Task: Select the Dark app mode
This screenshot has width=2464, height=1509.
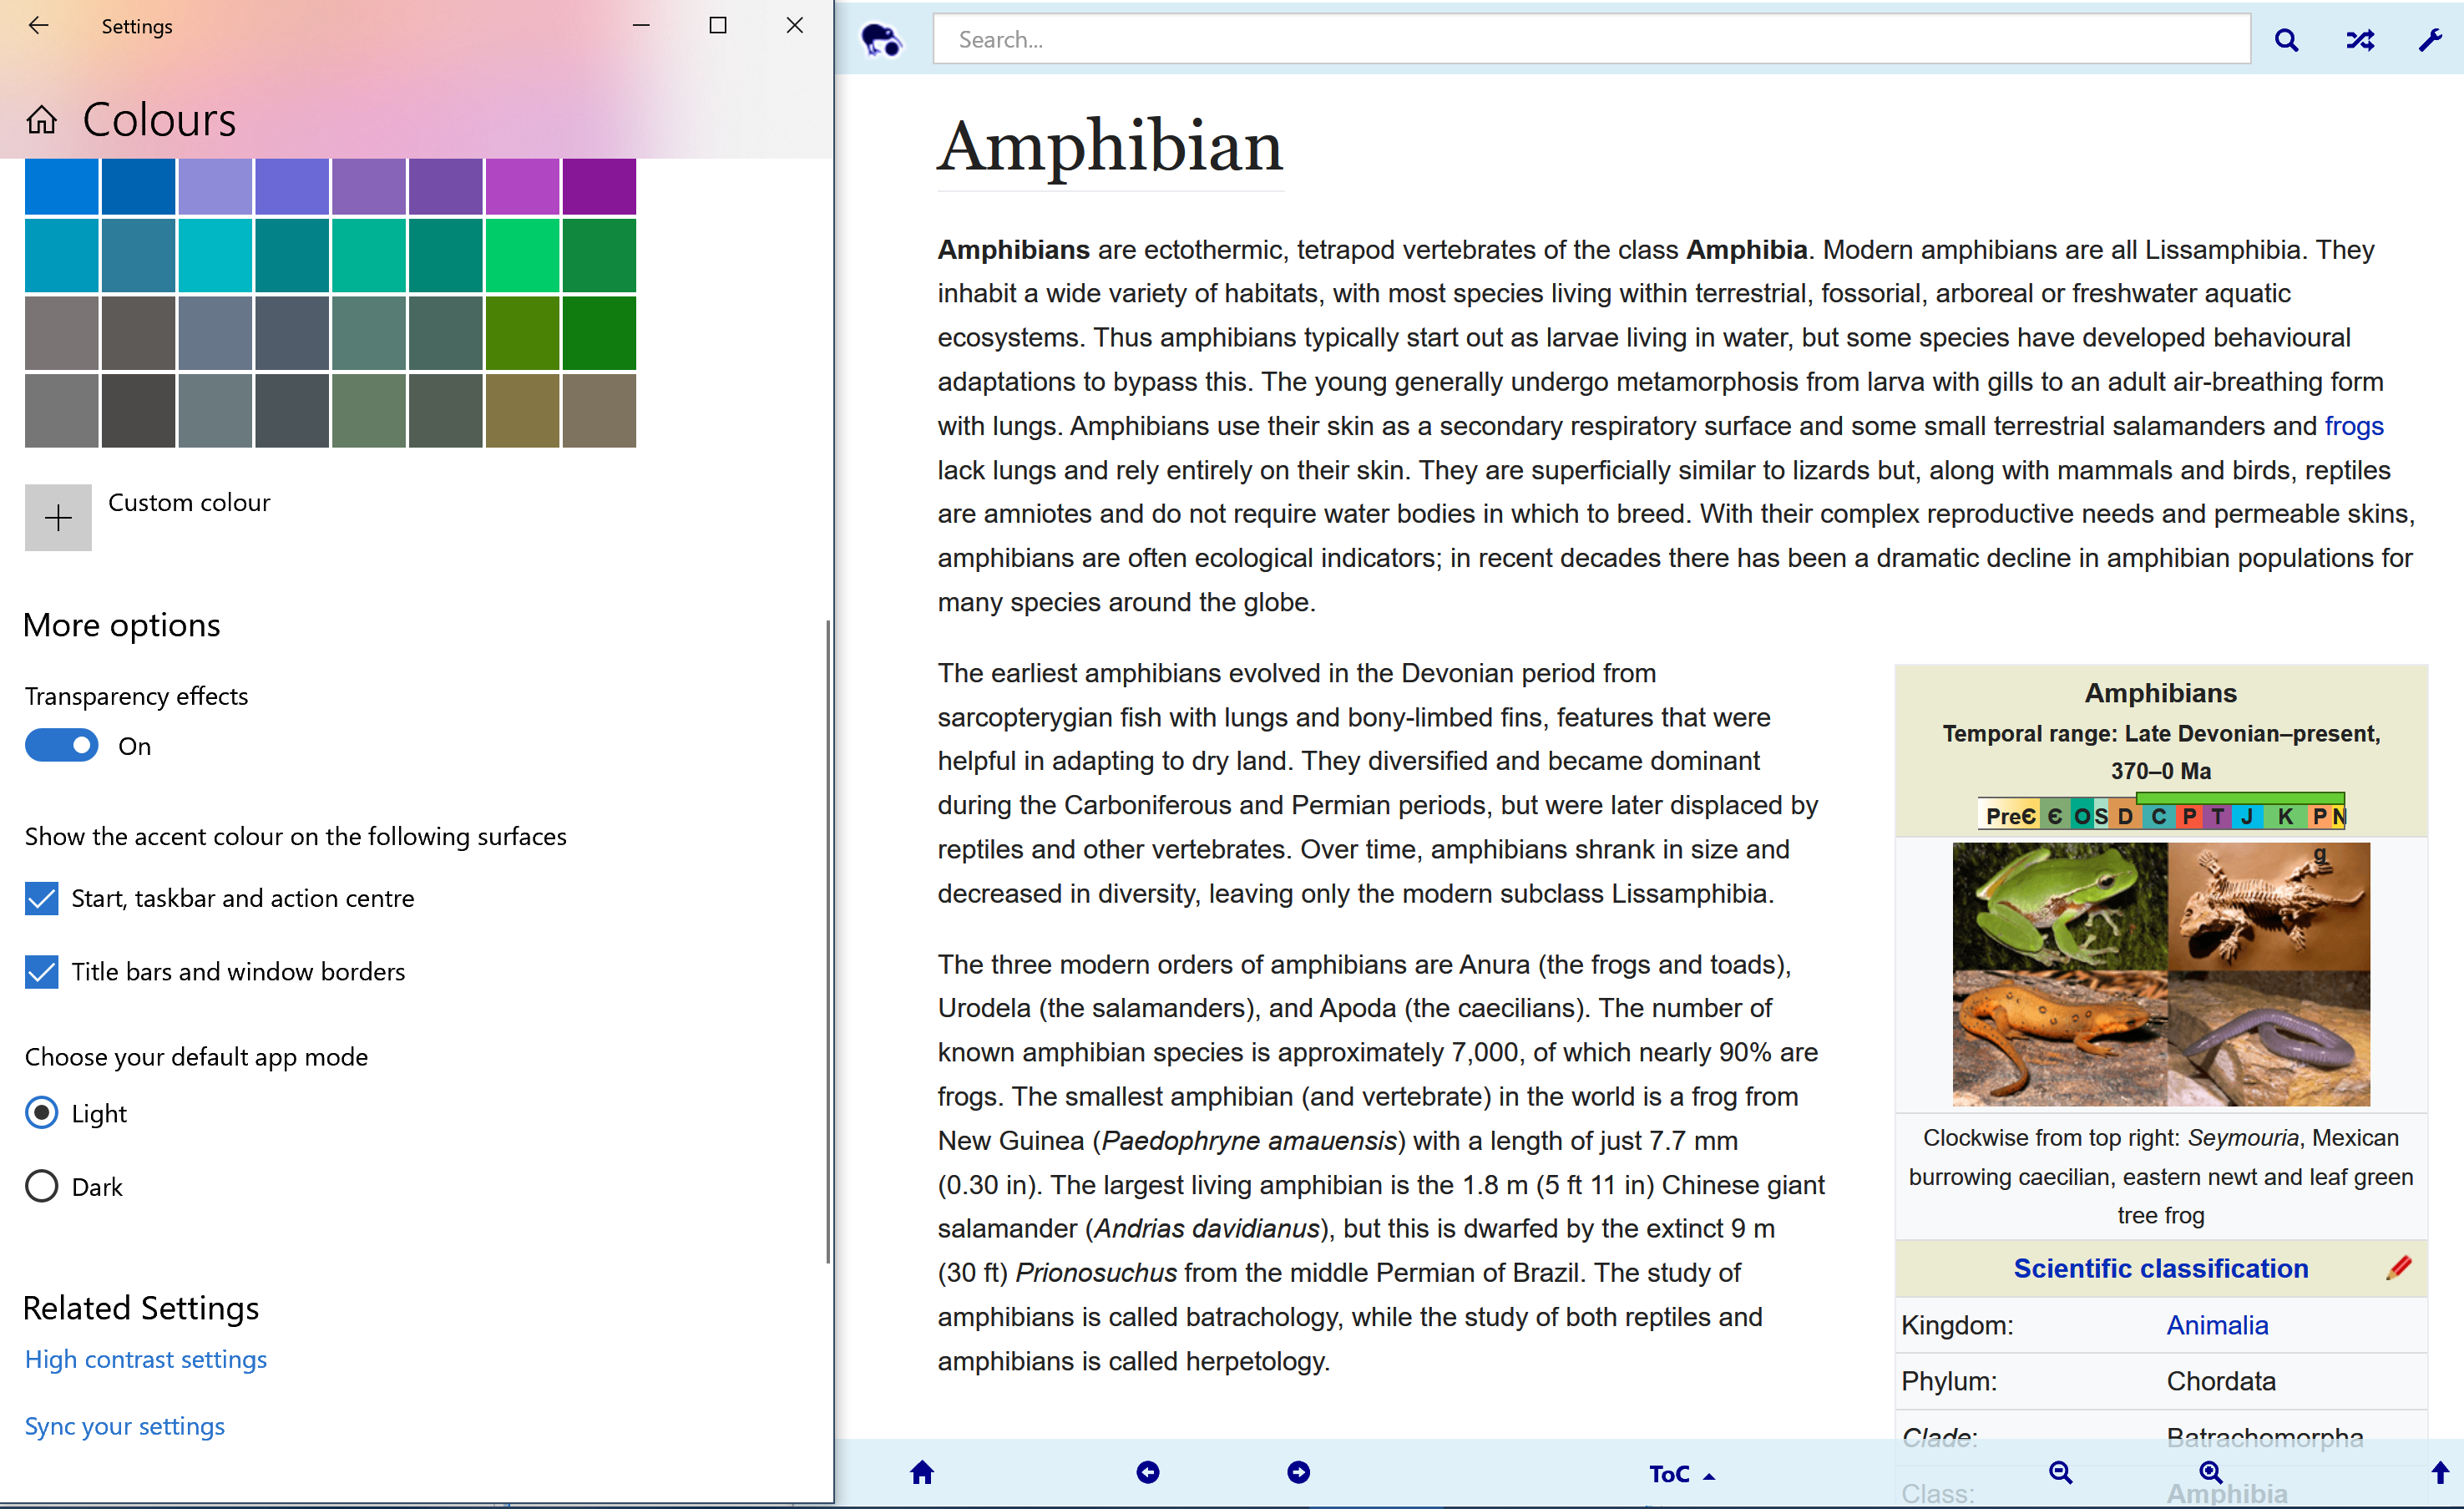Action: (41, 1186)
